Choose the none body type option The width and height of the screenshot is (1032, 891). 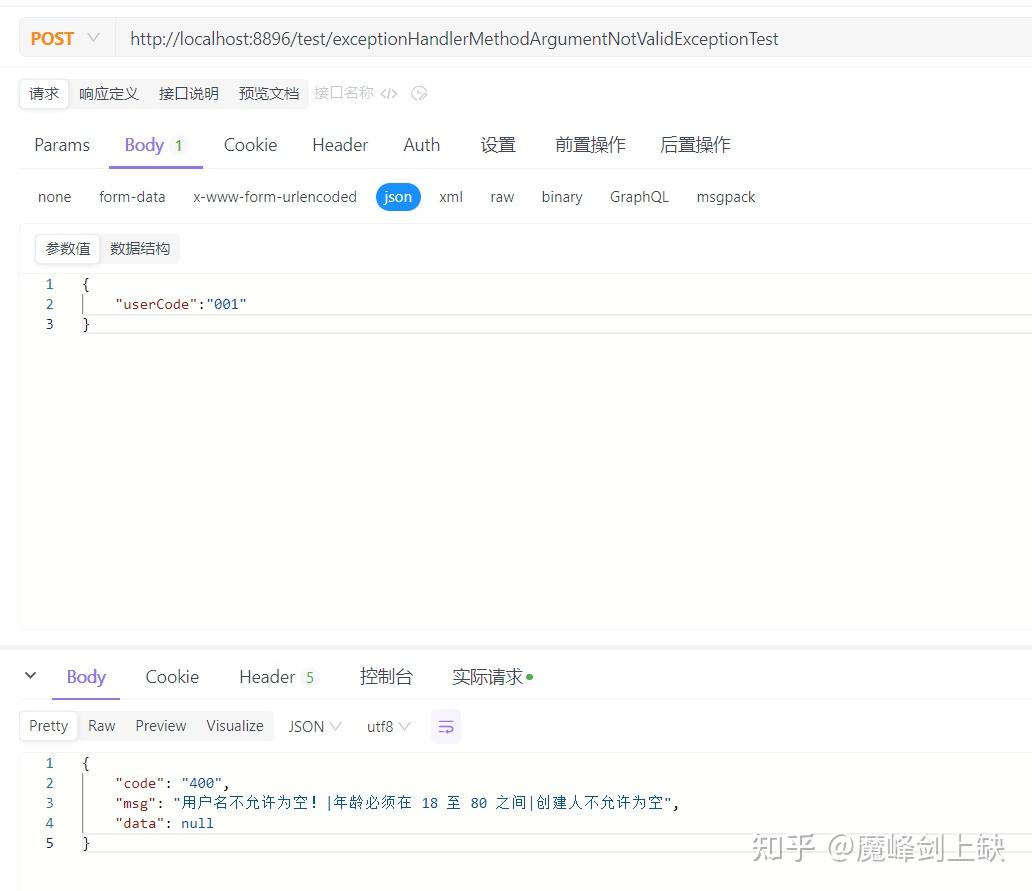54,197
